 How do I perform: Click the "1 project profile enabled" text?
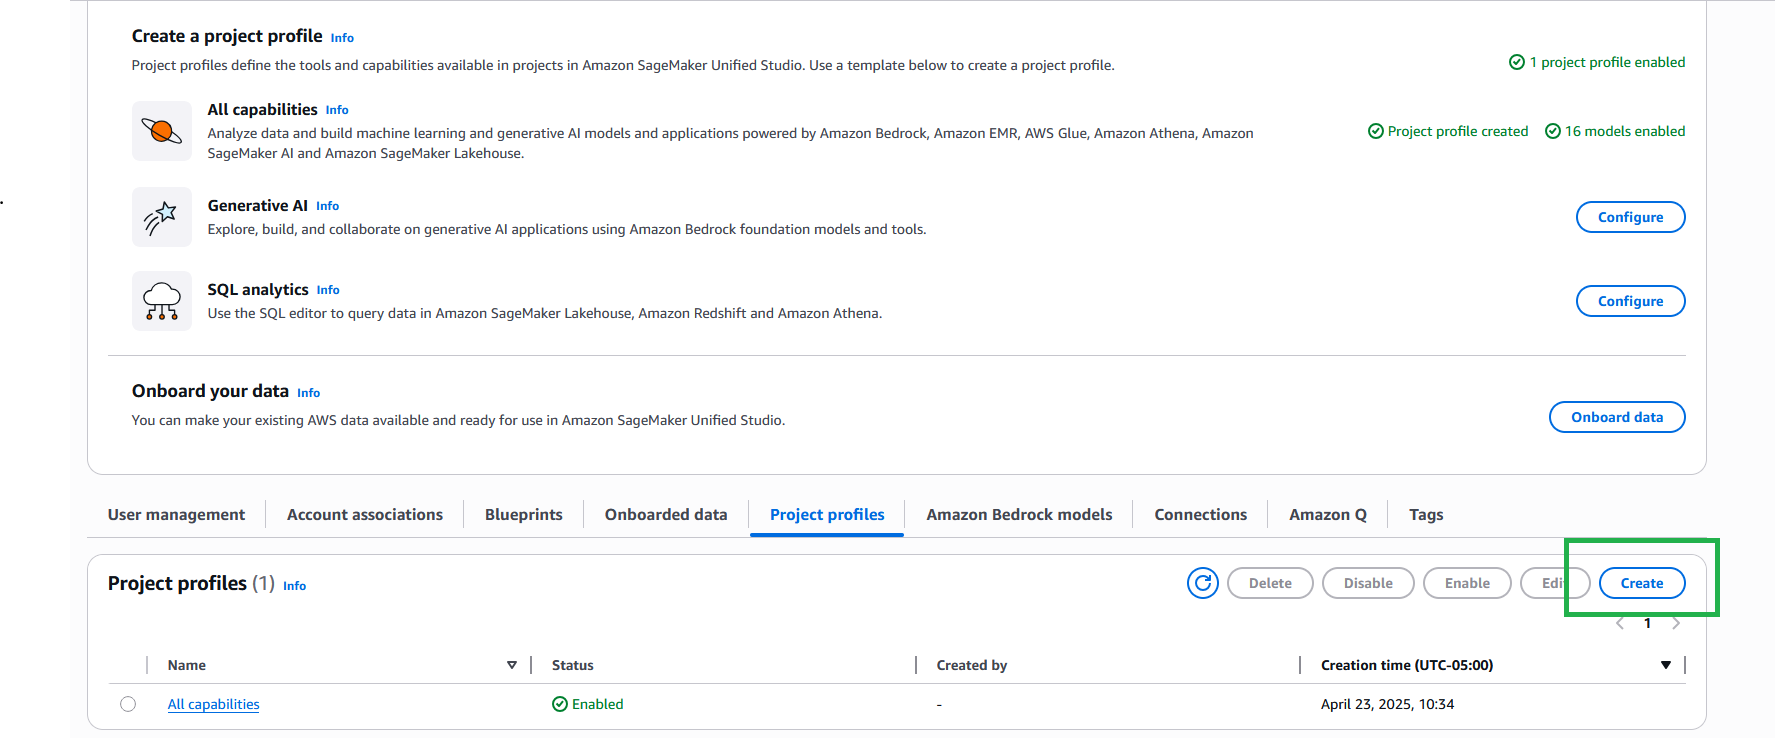click(x=1608, y=62)
